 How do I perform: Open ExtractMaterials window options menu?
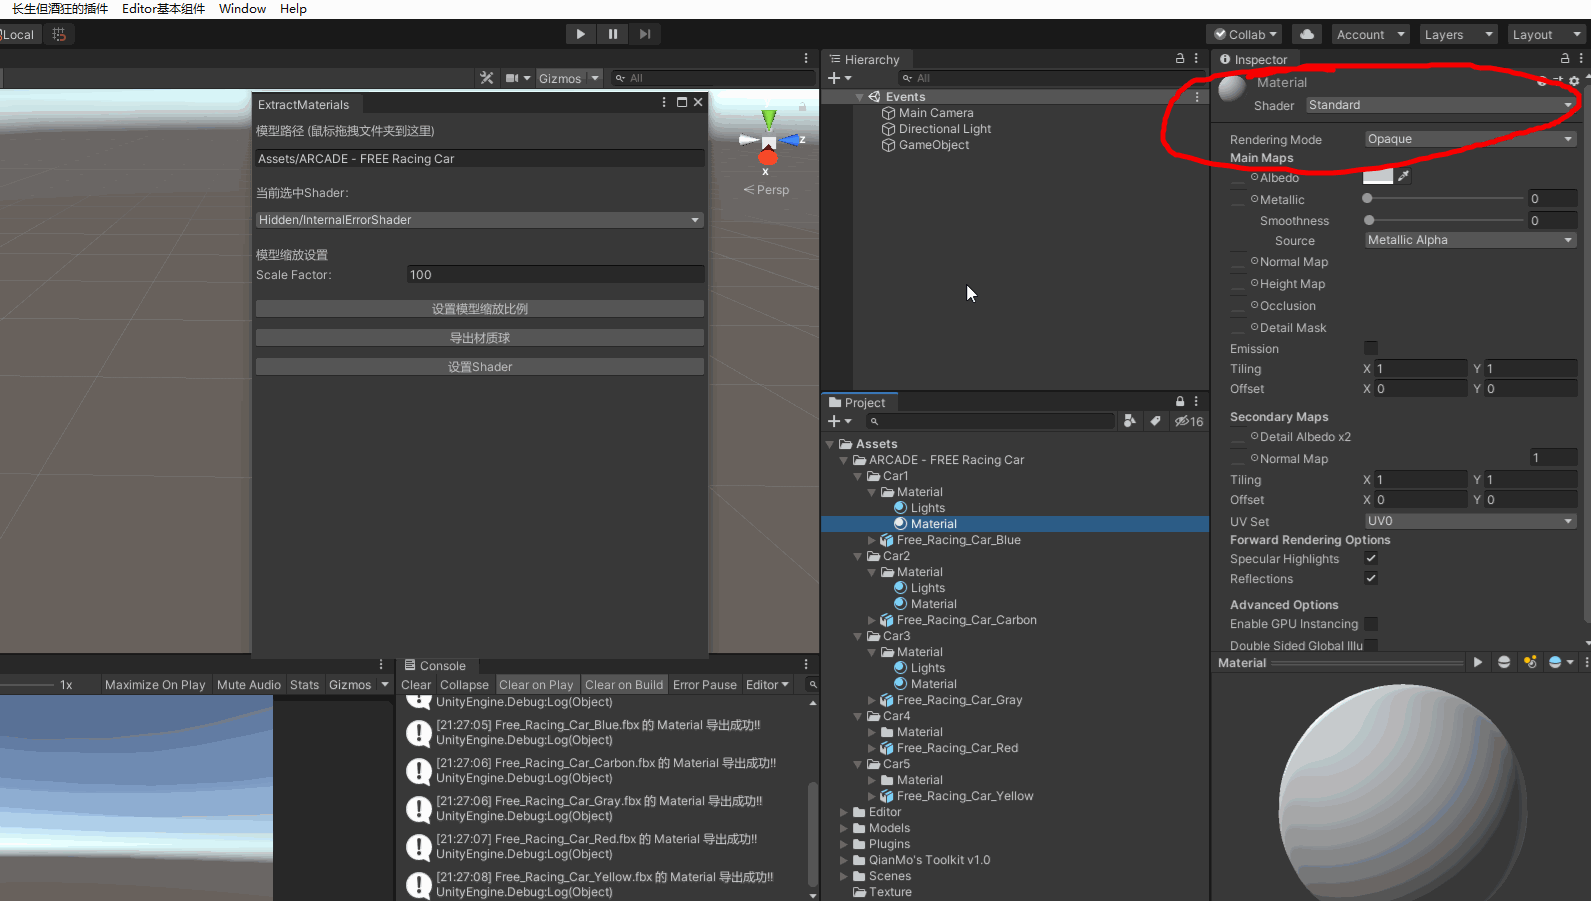(664, 103)
